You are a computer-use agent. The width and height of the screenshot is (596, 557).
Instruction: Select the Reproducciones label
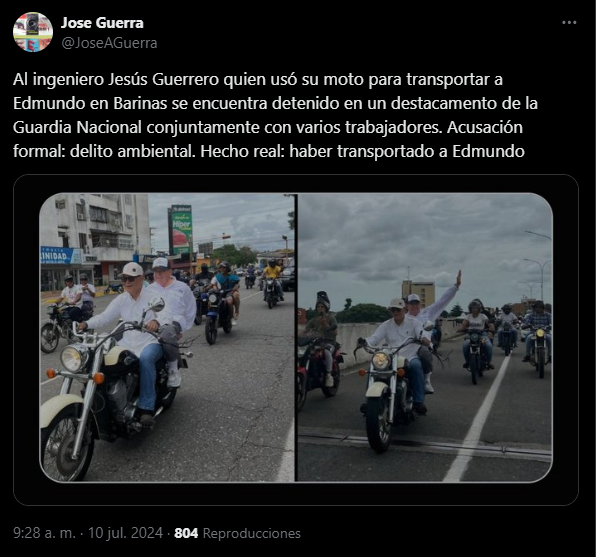click(252, 533)
